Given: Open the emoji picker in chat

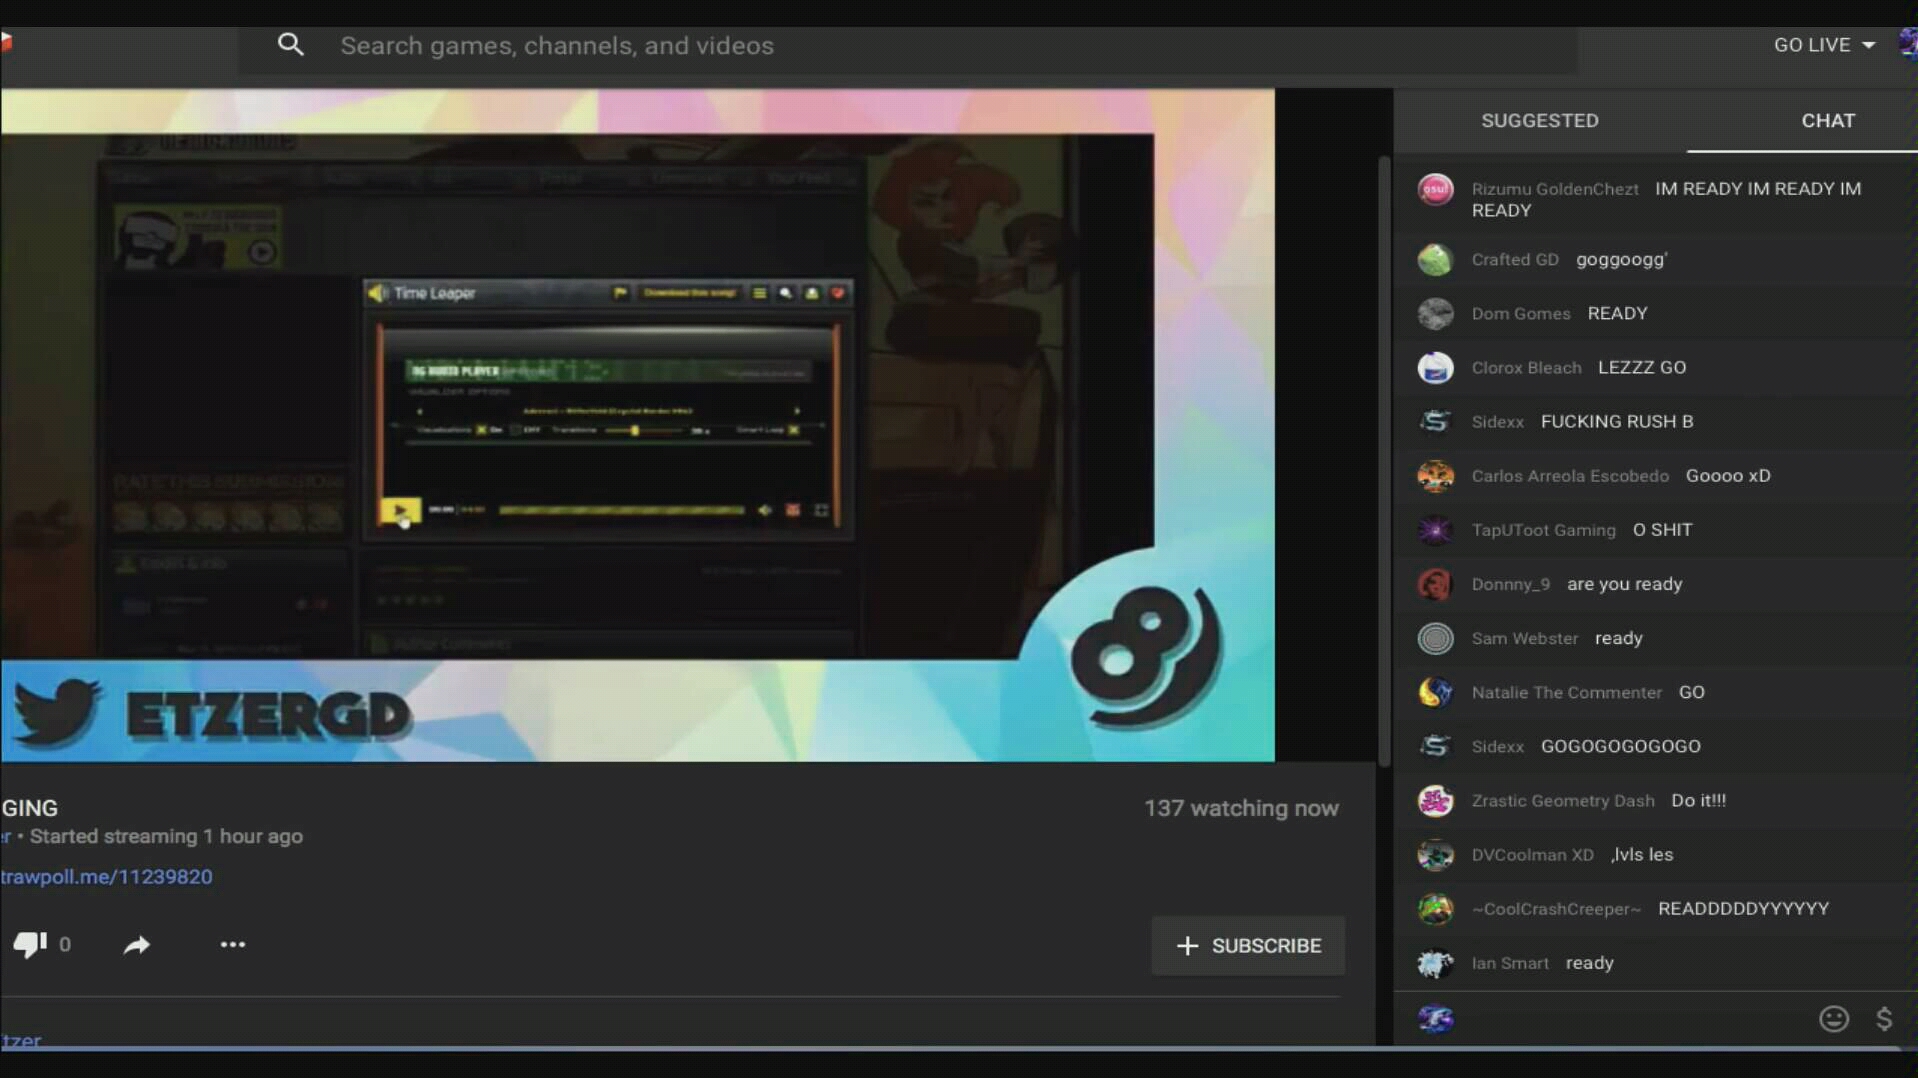Looking at the screenshot, I should [x=1833, y=1019].
